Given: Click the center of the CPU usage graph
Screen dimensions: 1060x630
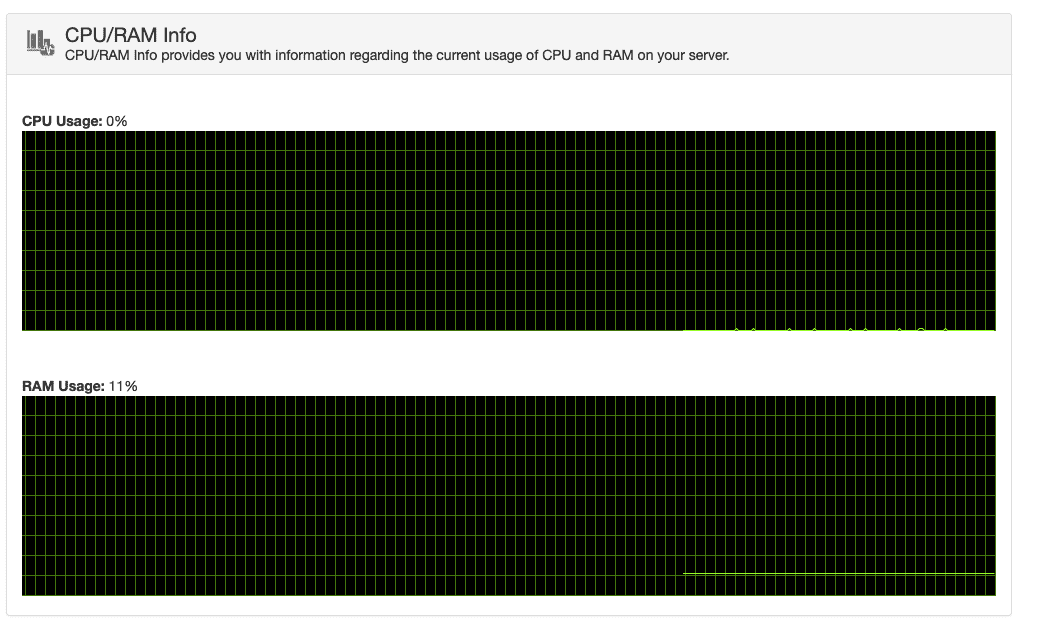Looking at the screenshot, I should 508,230.
